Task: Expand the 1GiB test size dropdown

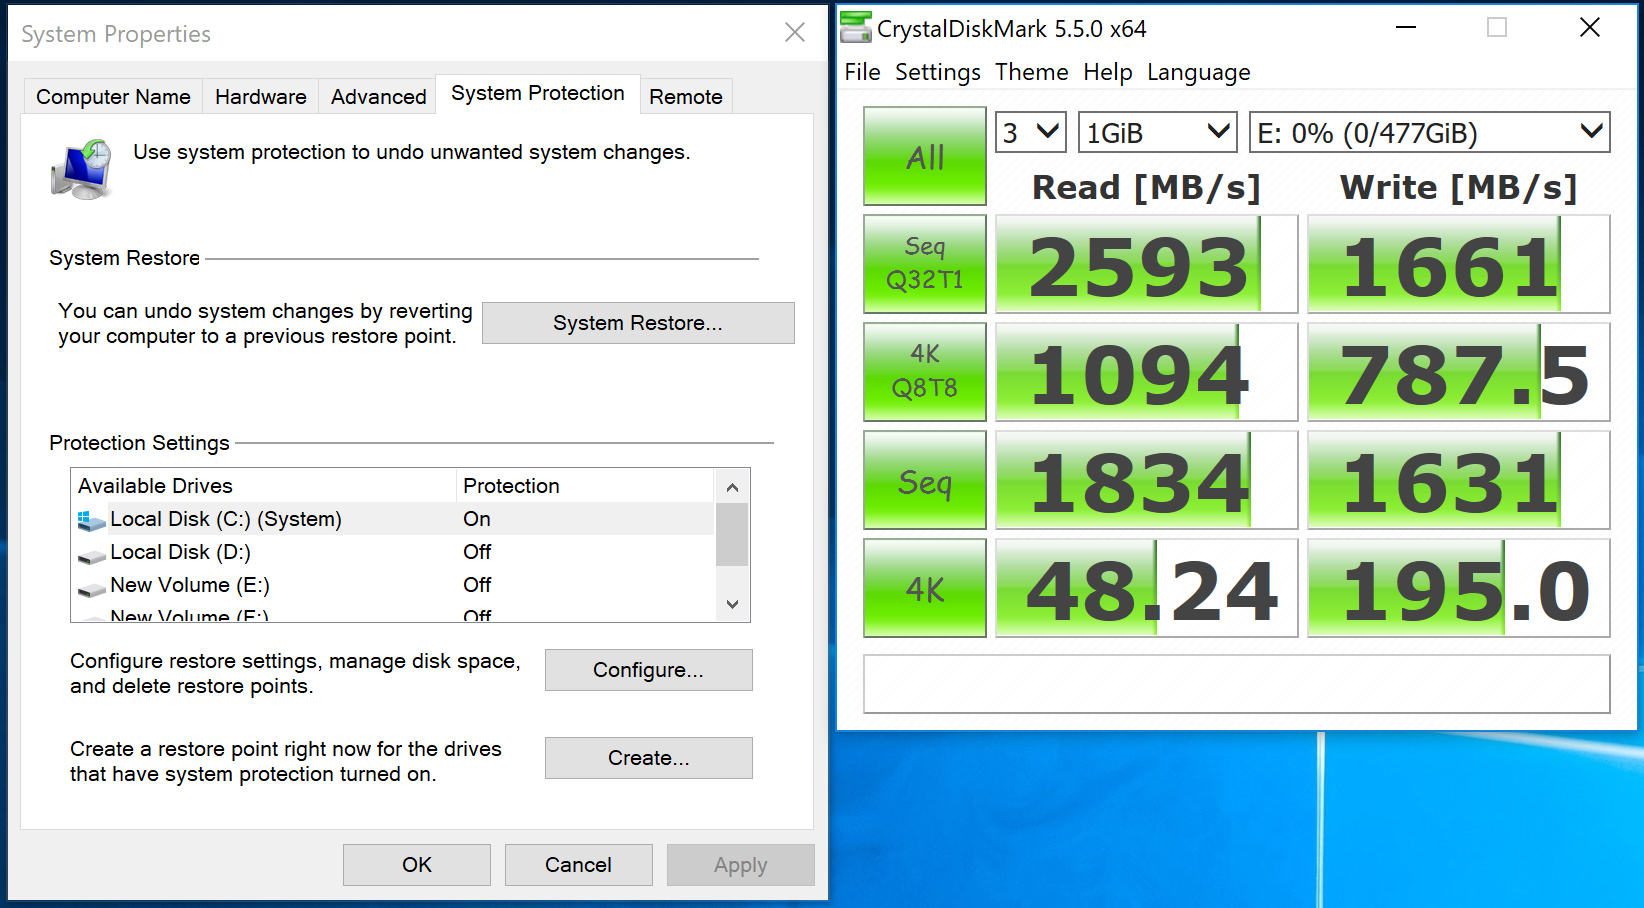Action: tap(1157, 133)
